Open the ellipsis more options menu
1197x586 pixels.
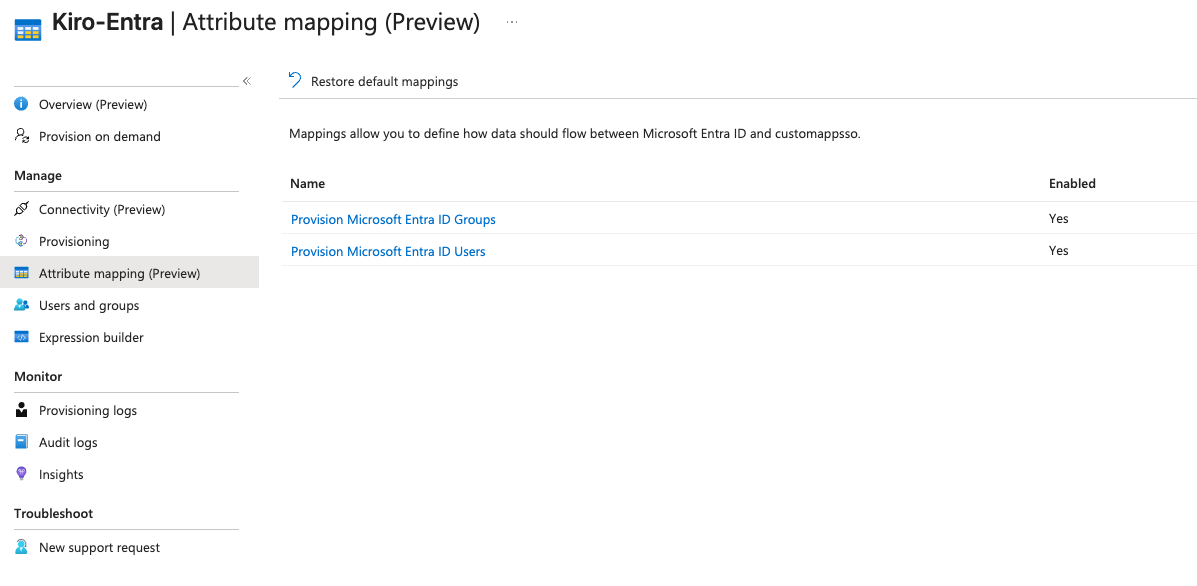point(512,22)
